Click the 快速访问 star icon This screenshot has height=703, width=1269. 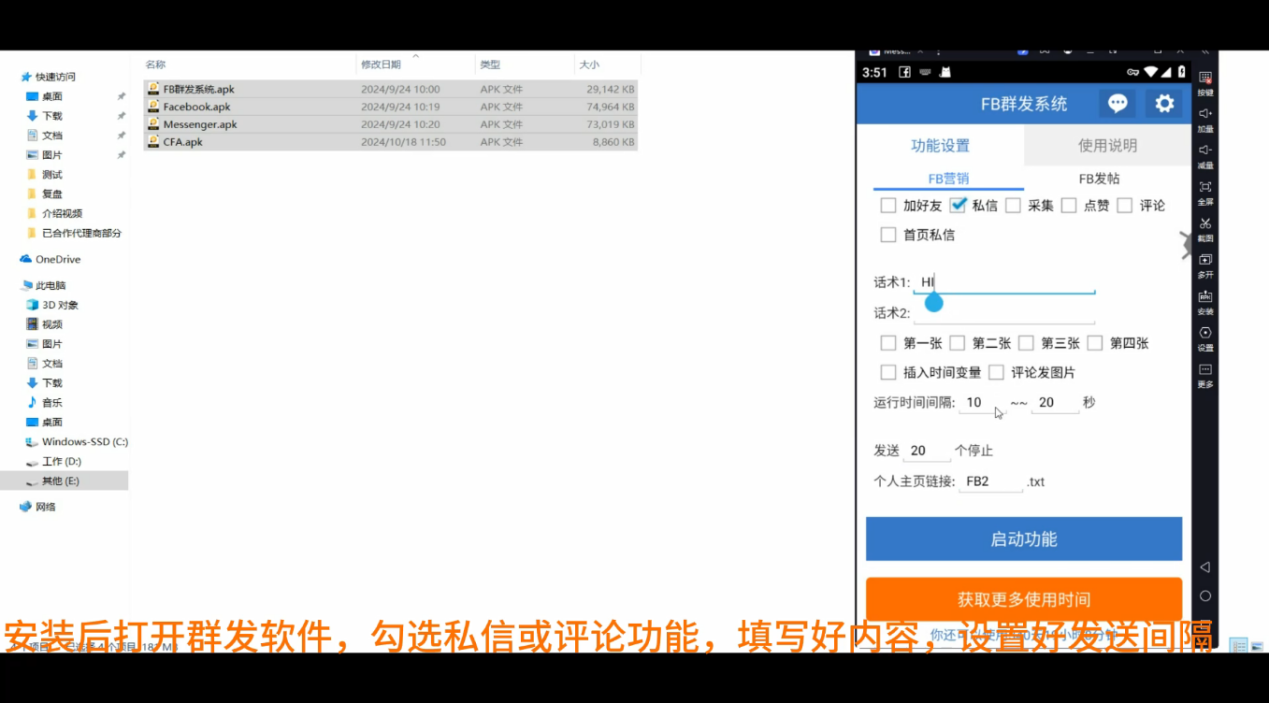tap(26, 77)
